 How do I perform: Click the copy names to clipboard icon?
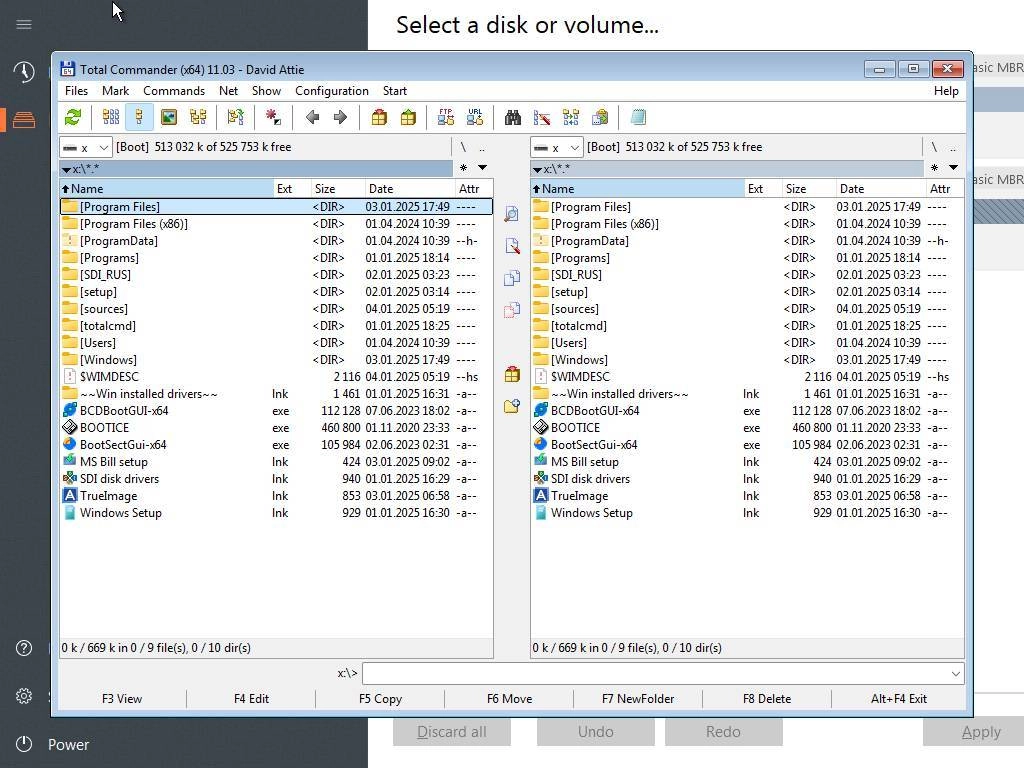(600, 118)
